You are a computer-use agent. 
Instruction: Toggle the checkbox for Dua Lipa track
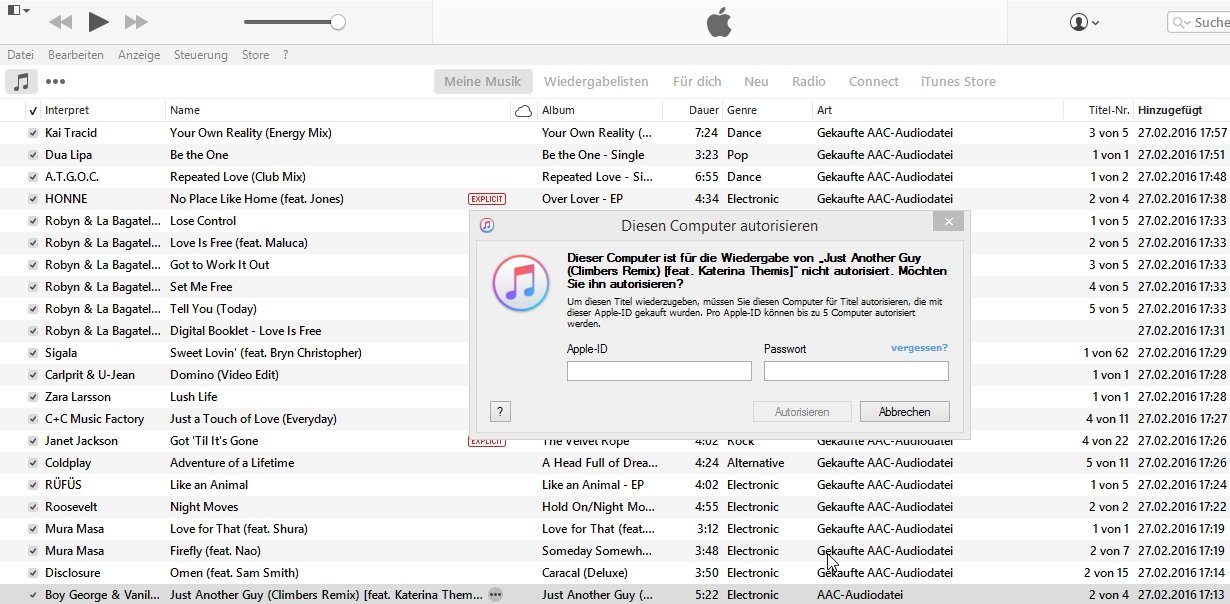pos(33,155)
